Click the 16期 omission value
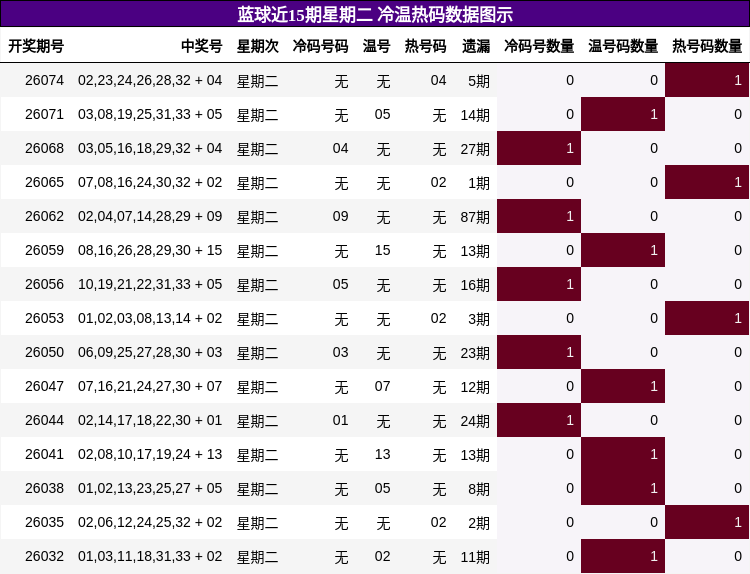The height and width of the screenshot is (574, 750). point(475,285)
